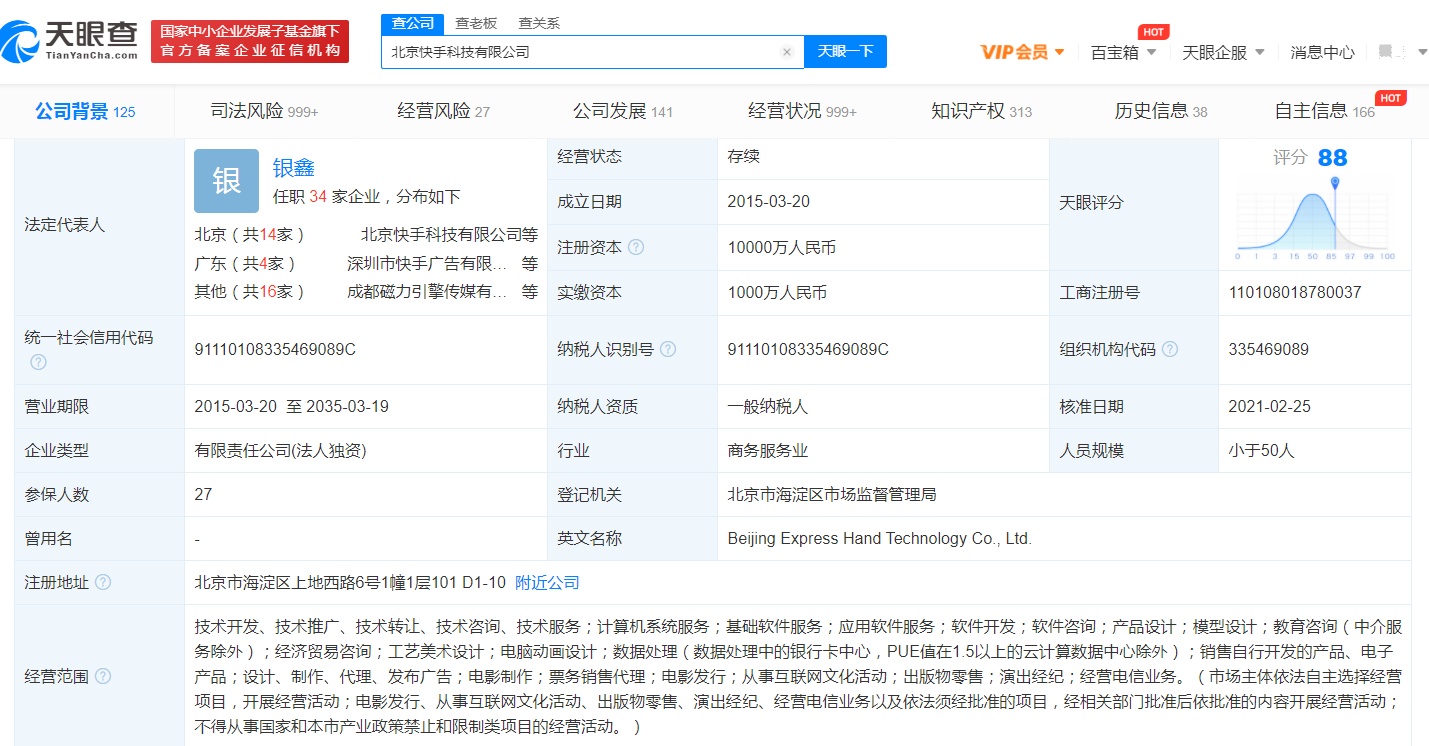Click the 银 avatar of the legal representative

pos(226,181)
